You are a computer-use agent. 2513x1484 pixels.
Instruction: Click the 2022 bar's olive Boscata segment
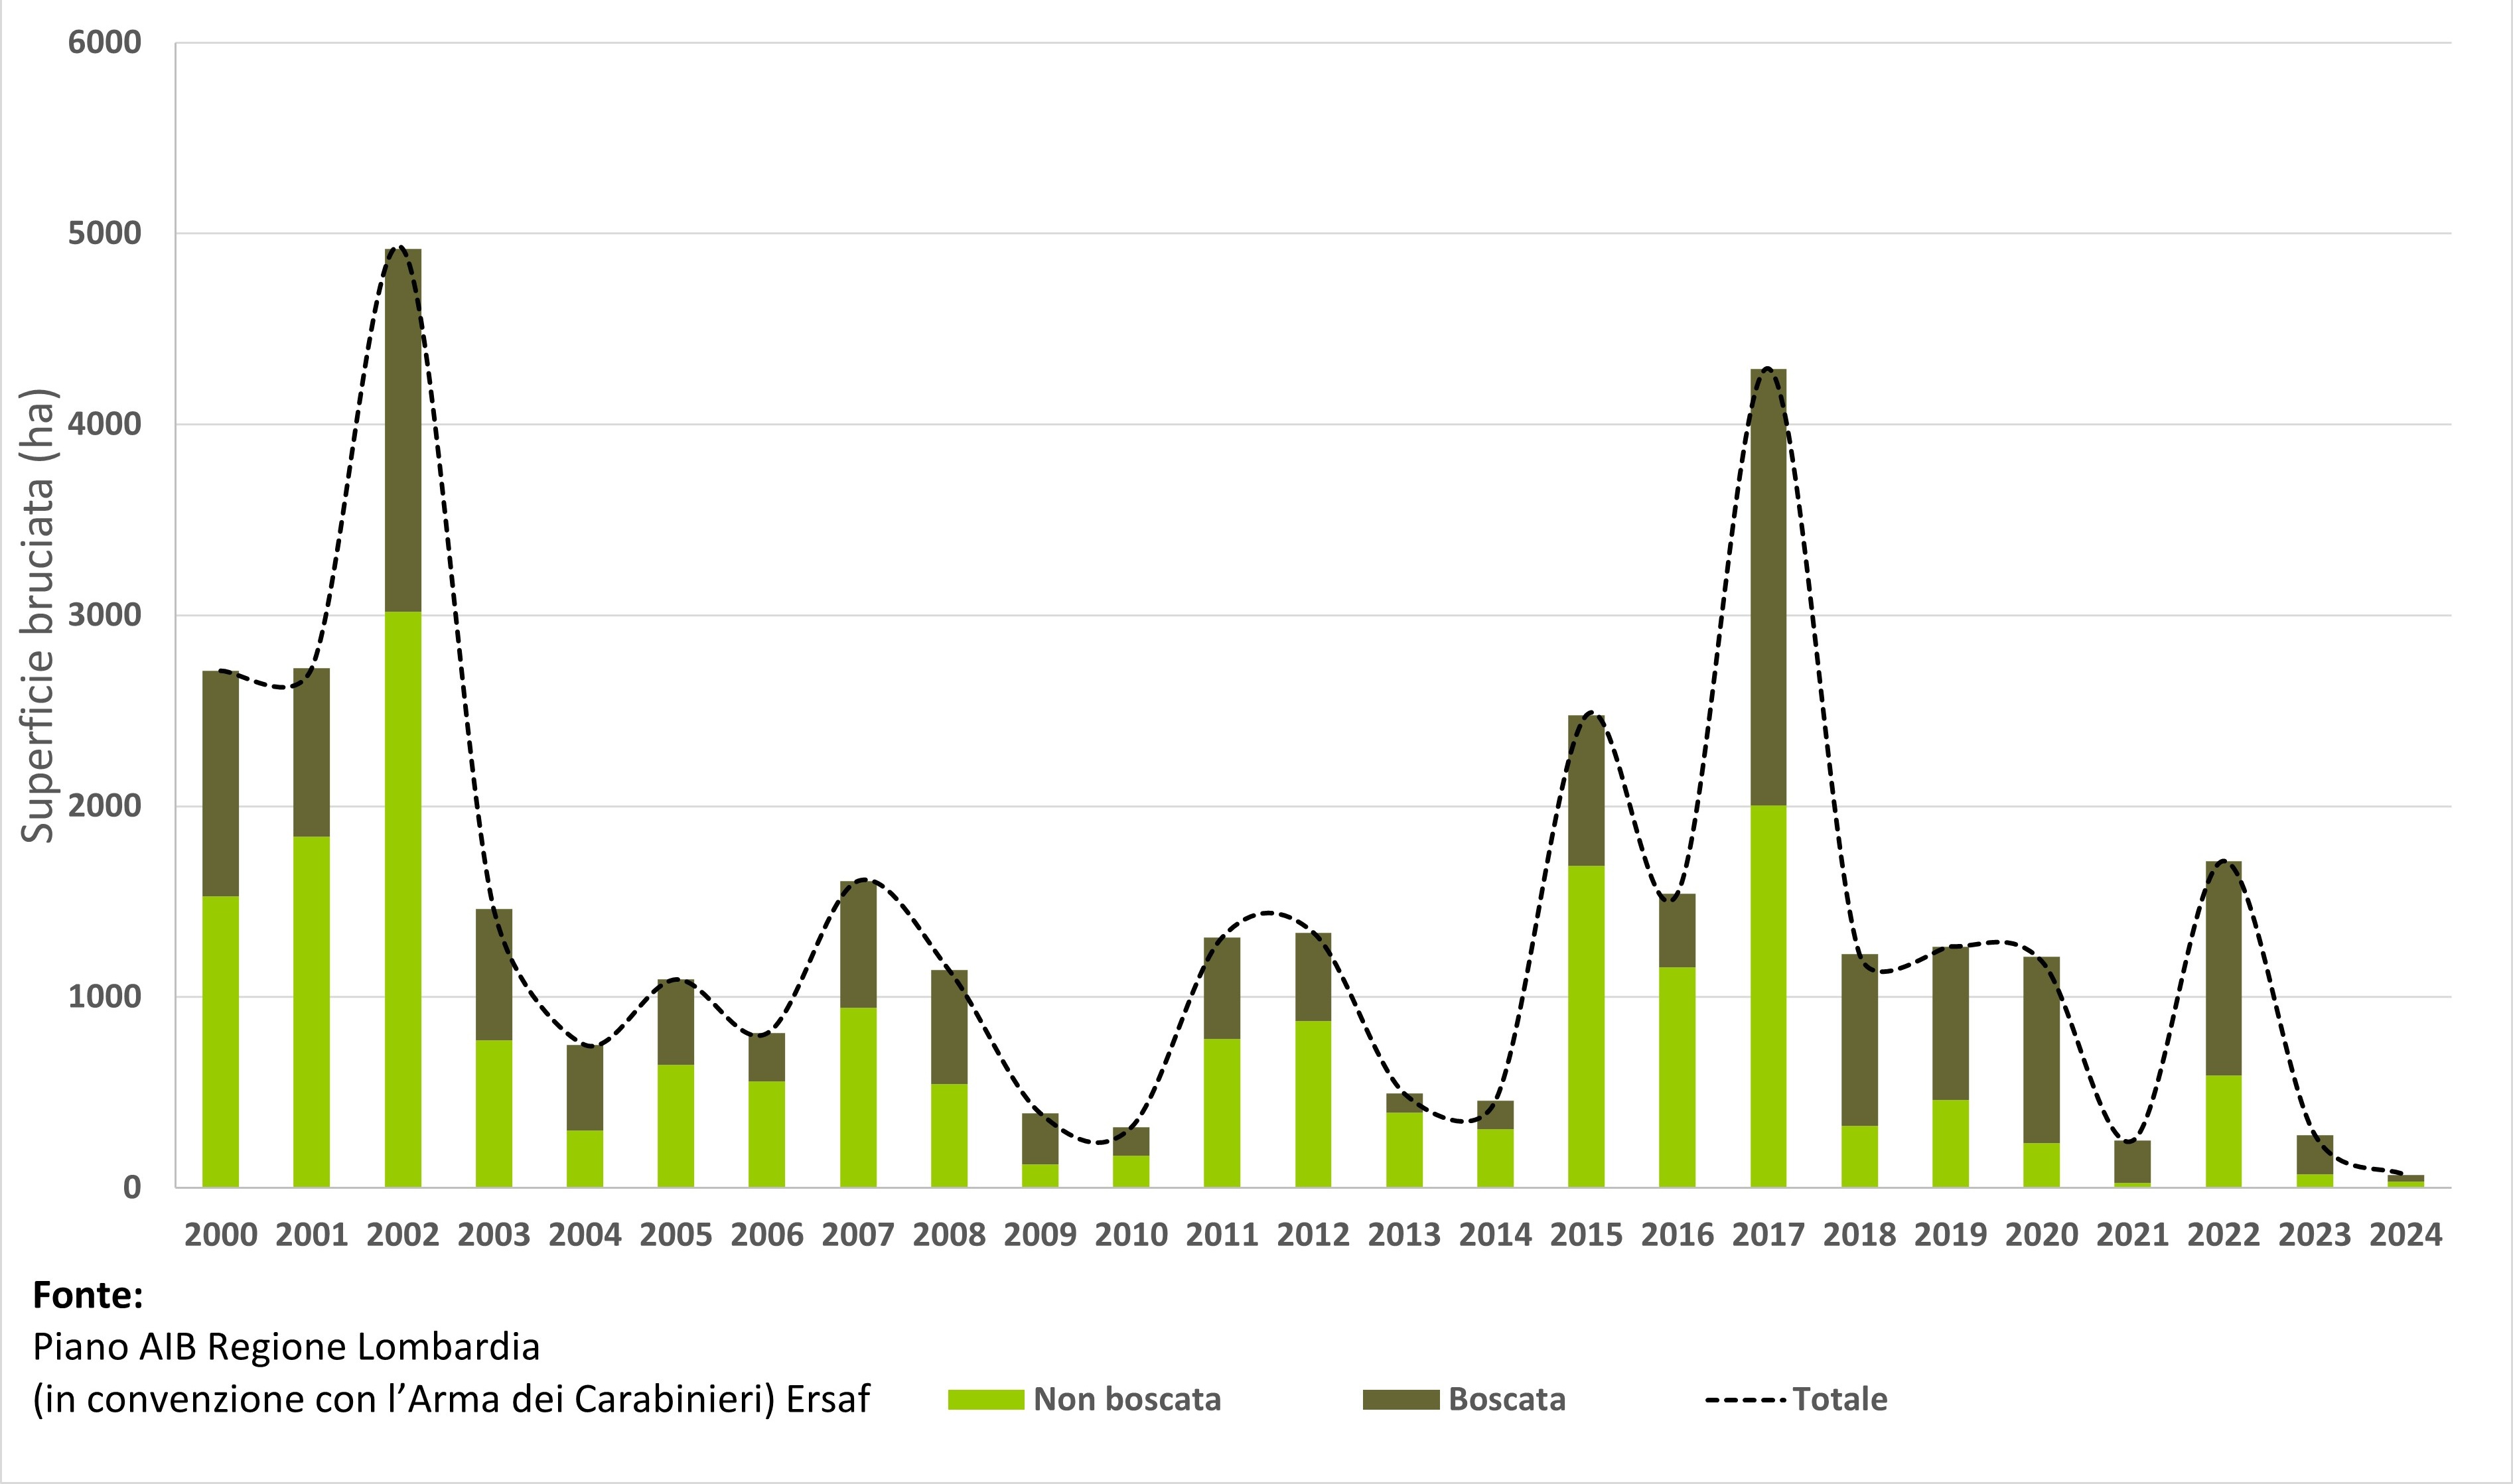2224,968
